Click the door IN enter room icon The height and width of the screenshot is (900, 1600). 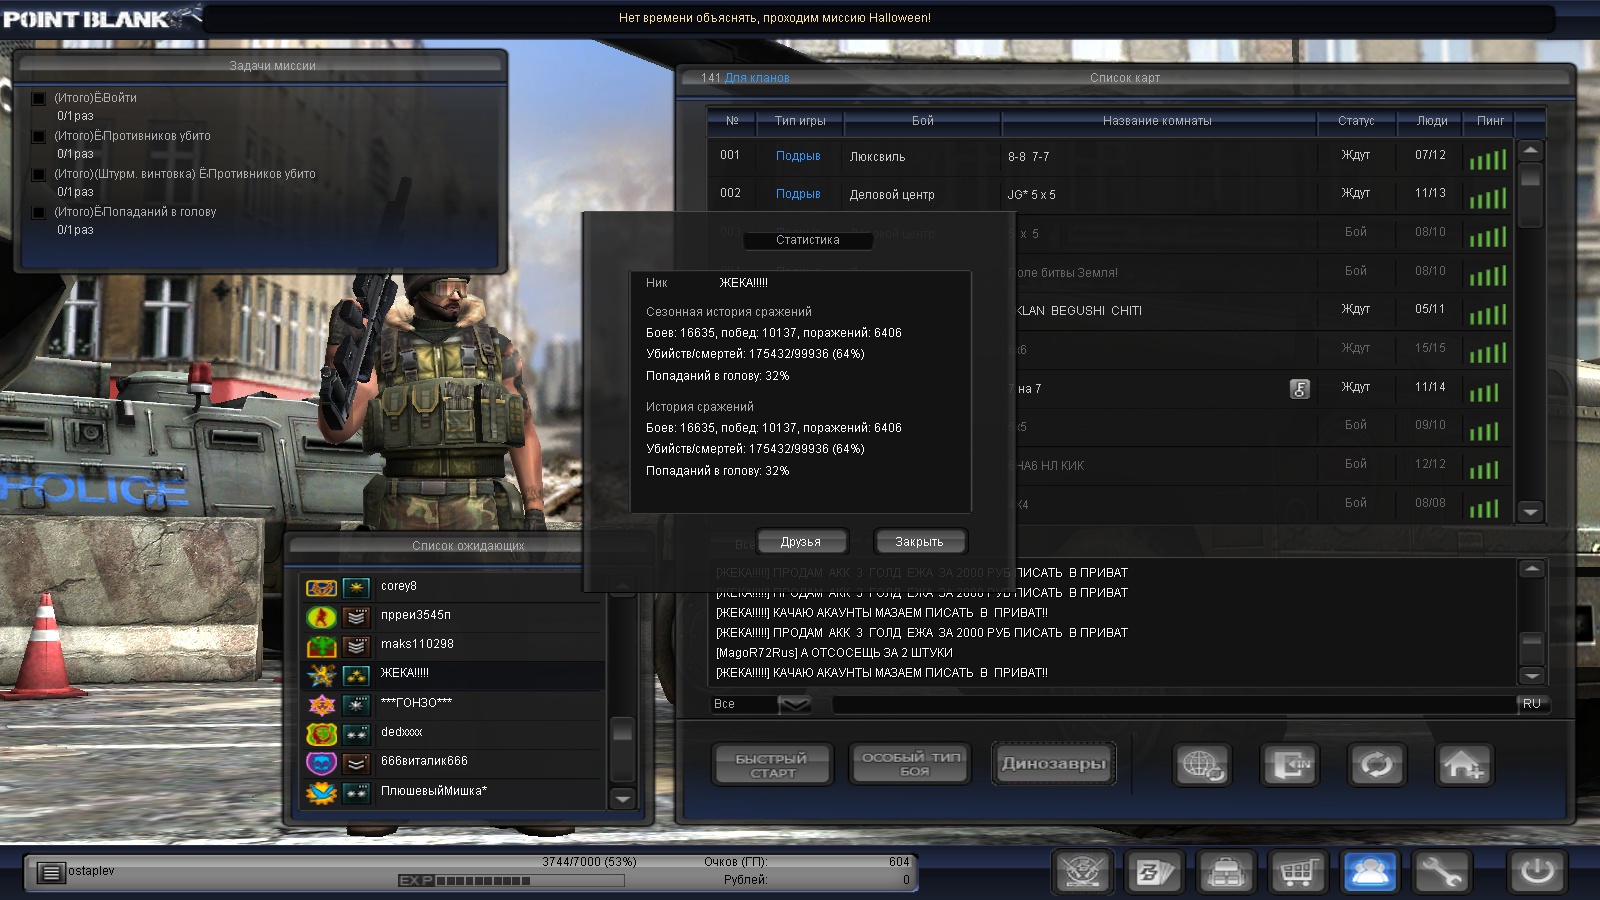tap(1289, 765)
